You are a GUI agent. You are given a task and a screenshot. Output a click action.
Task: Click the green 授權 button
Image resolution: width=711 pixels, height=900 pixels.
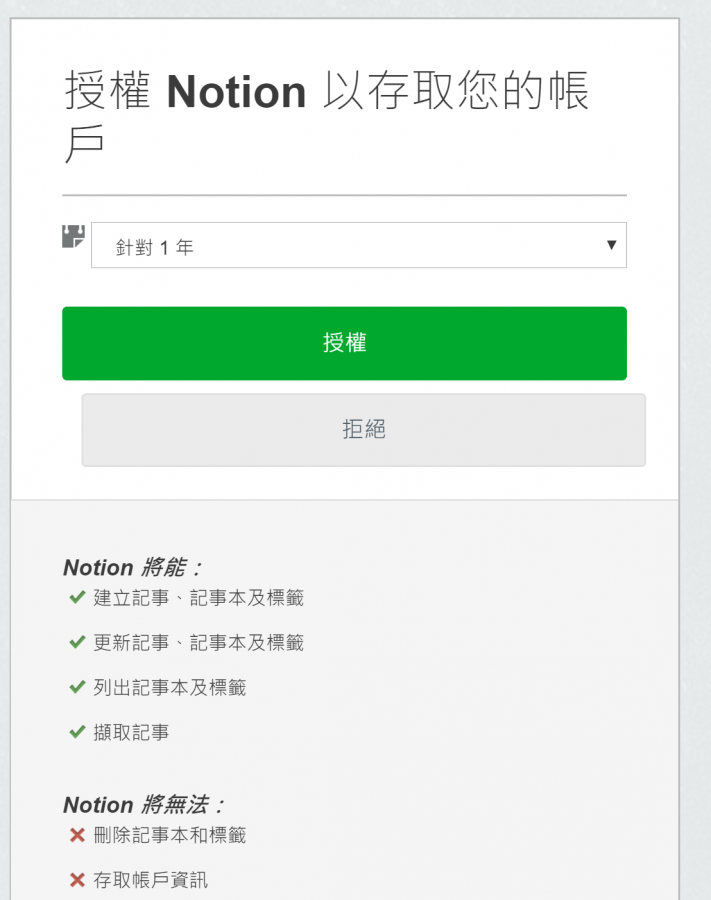[344, 343]
